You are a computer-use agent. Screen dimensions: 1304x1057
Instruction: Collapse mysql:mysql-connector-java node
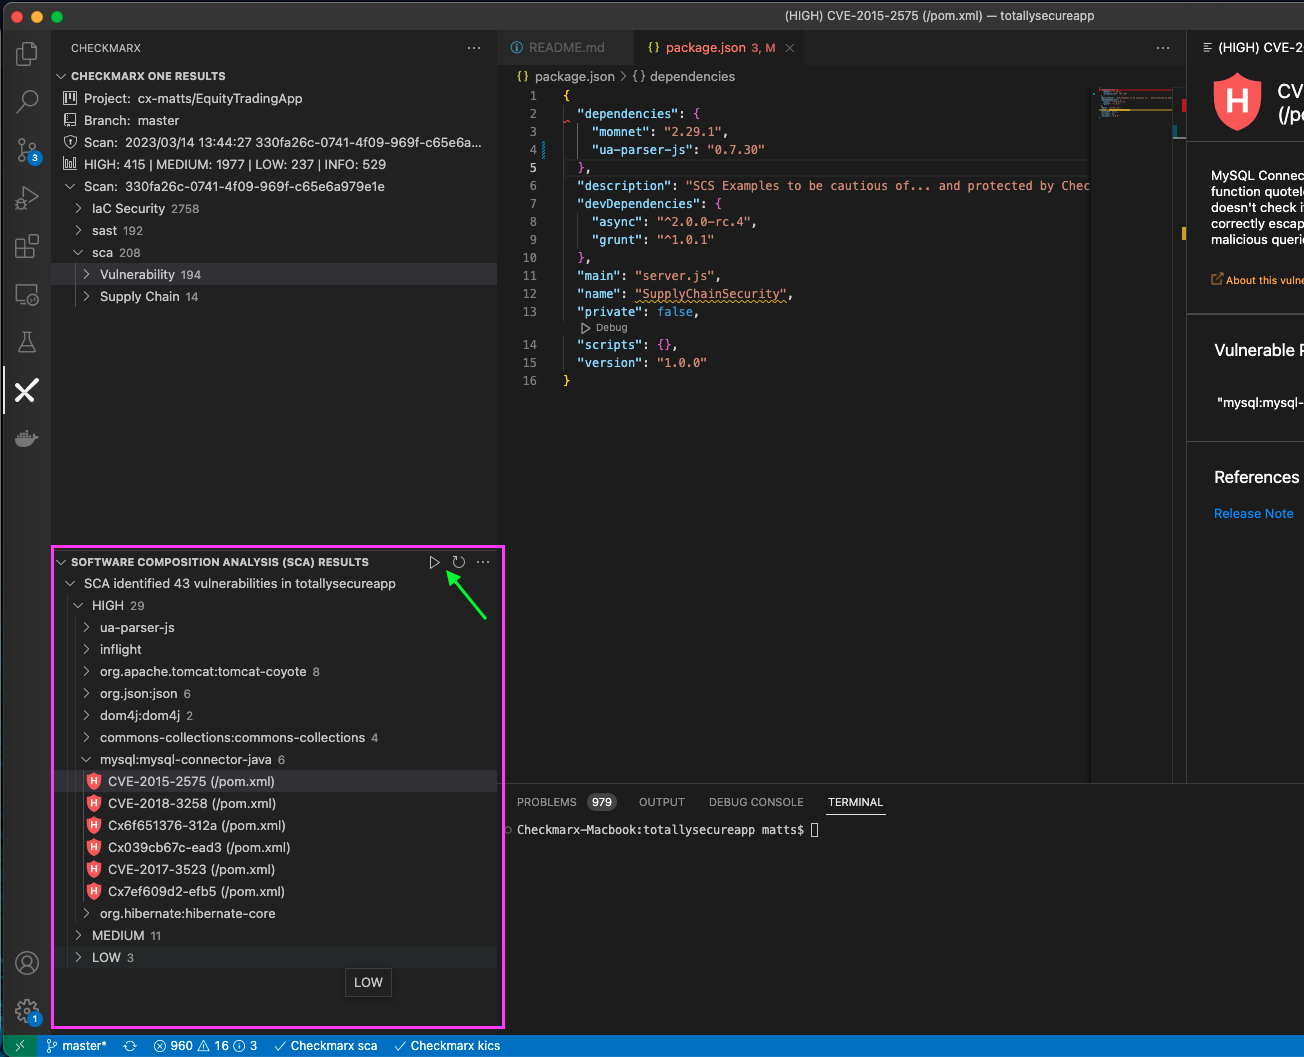pos(86,759)
